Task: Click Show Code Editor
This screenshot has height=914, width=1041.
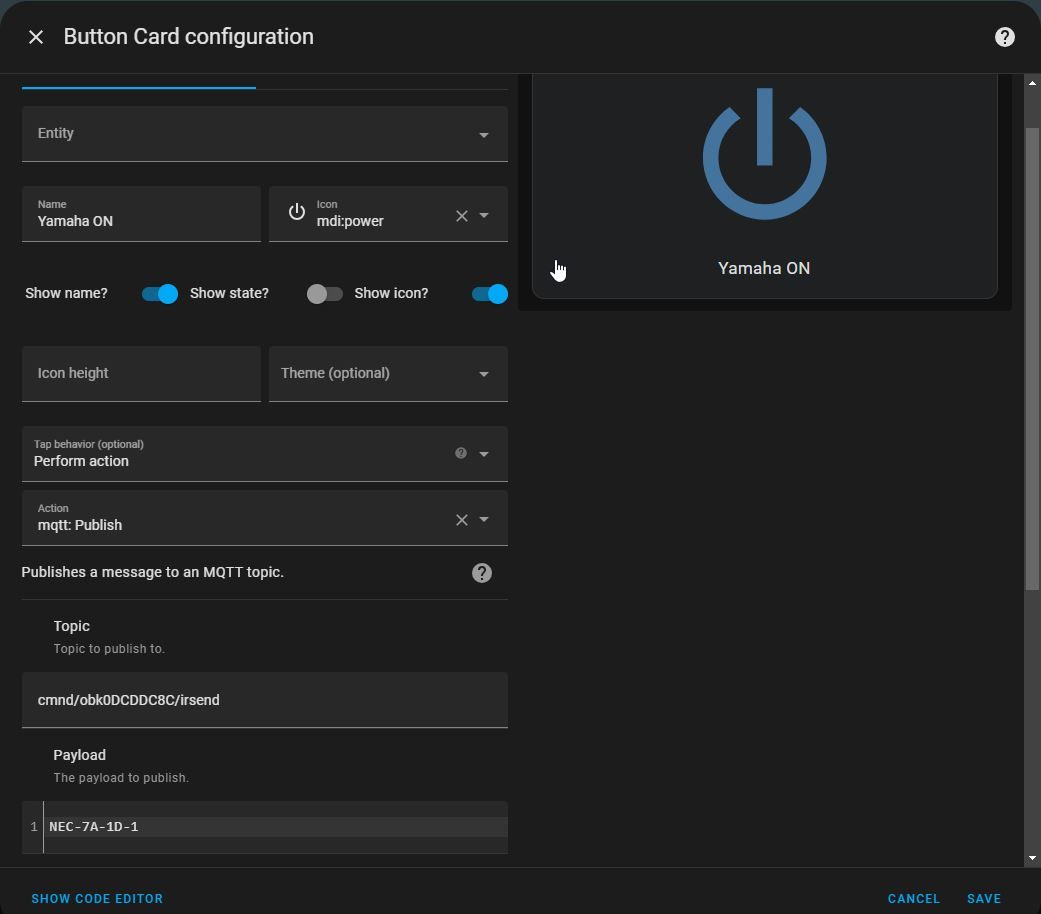Action: pyautogui.click(x=97, y=898)
